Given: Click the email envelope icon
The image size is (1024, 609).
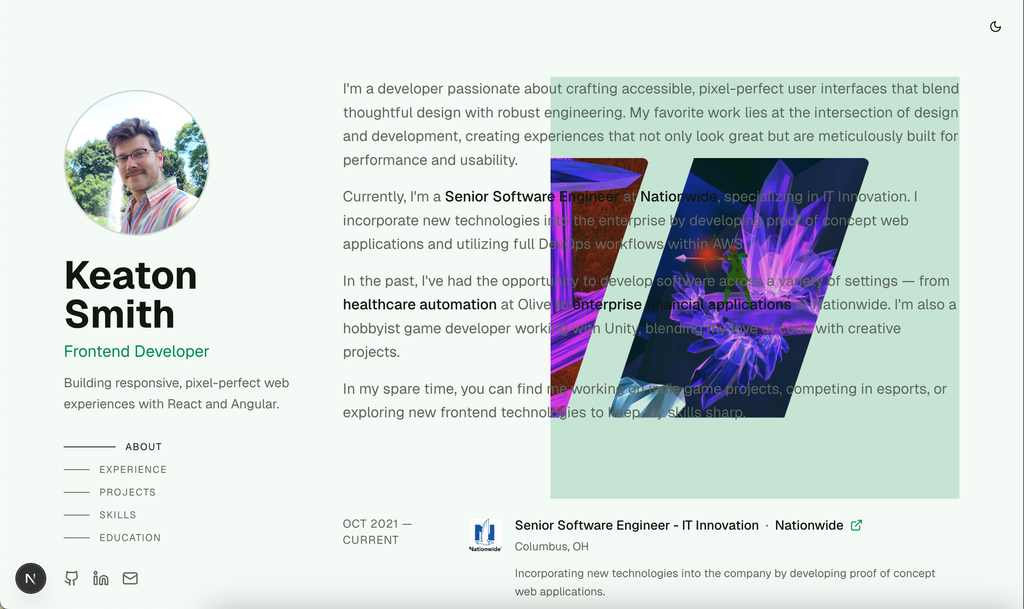Looking at the screenshot, I should 130,578.
